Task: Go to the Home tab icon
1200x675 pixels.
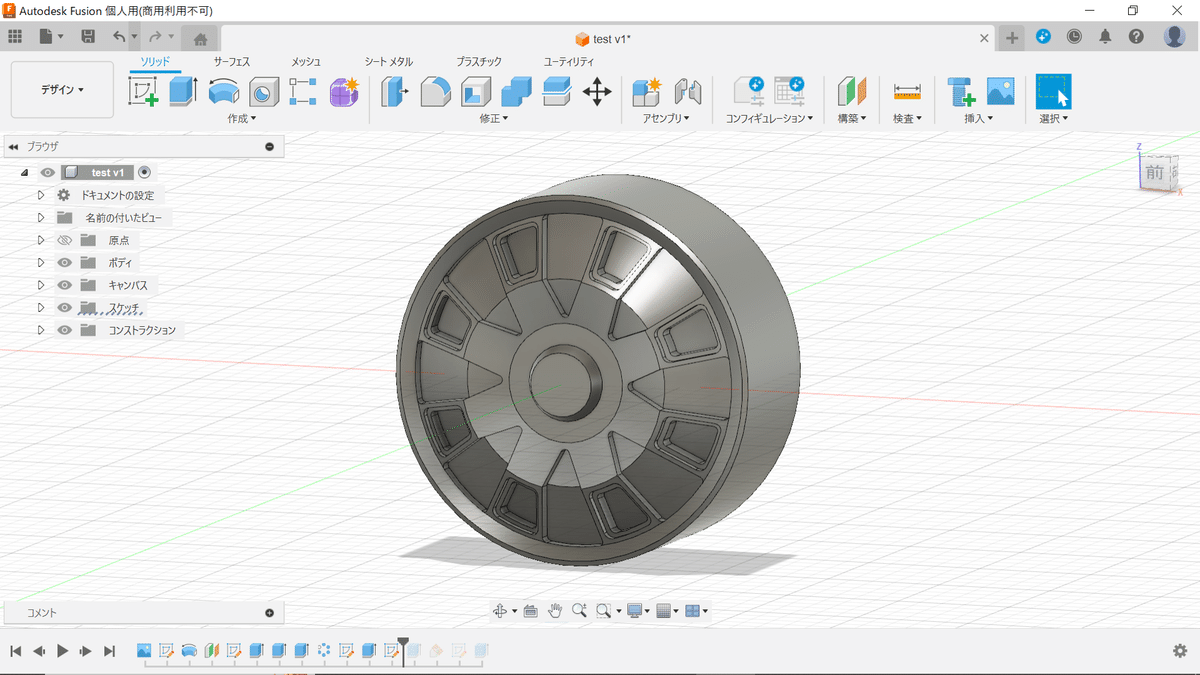Action: [200, 39]
